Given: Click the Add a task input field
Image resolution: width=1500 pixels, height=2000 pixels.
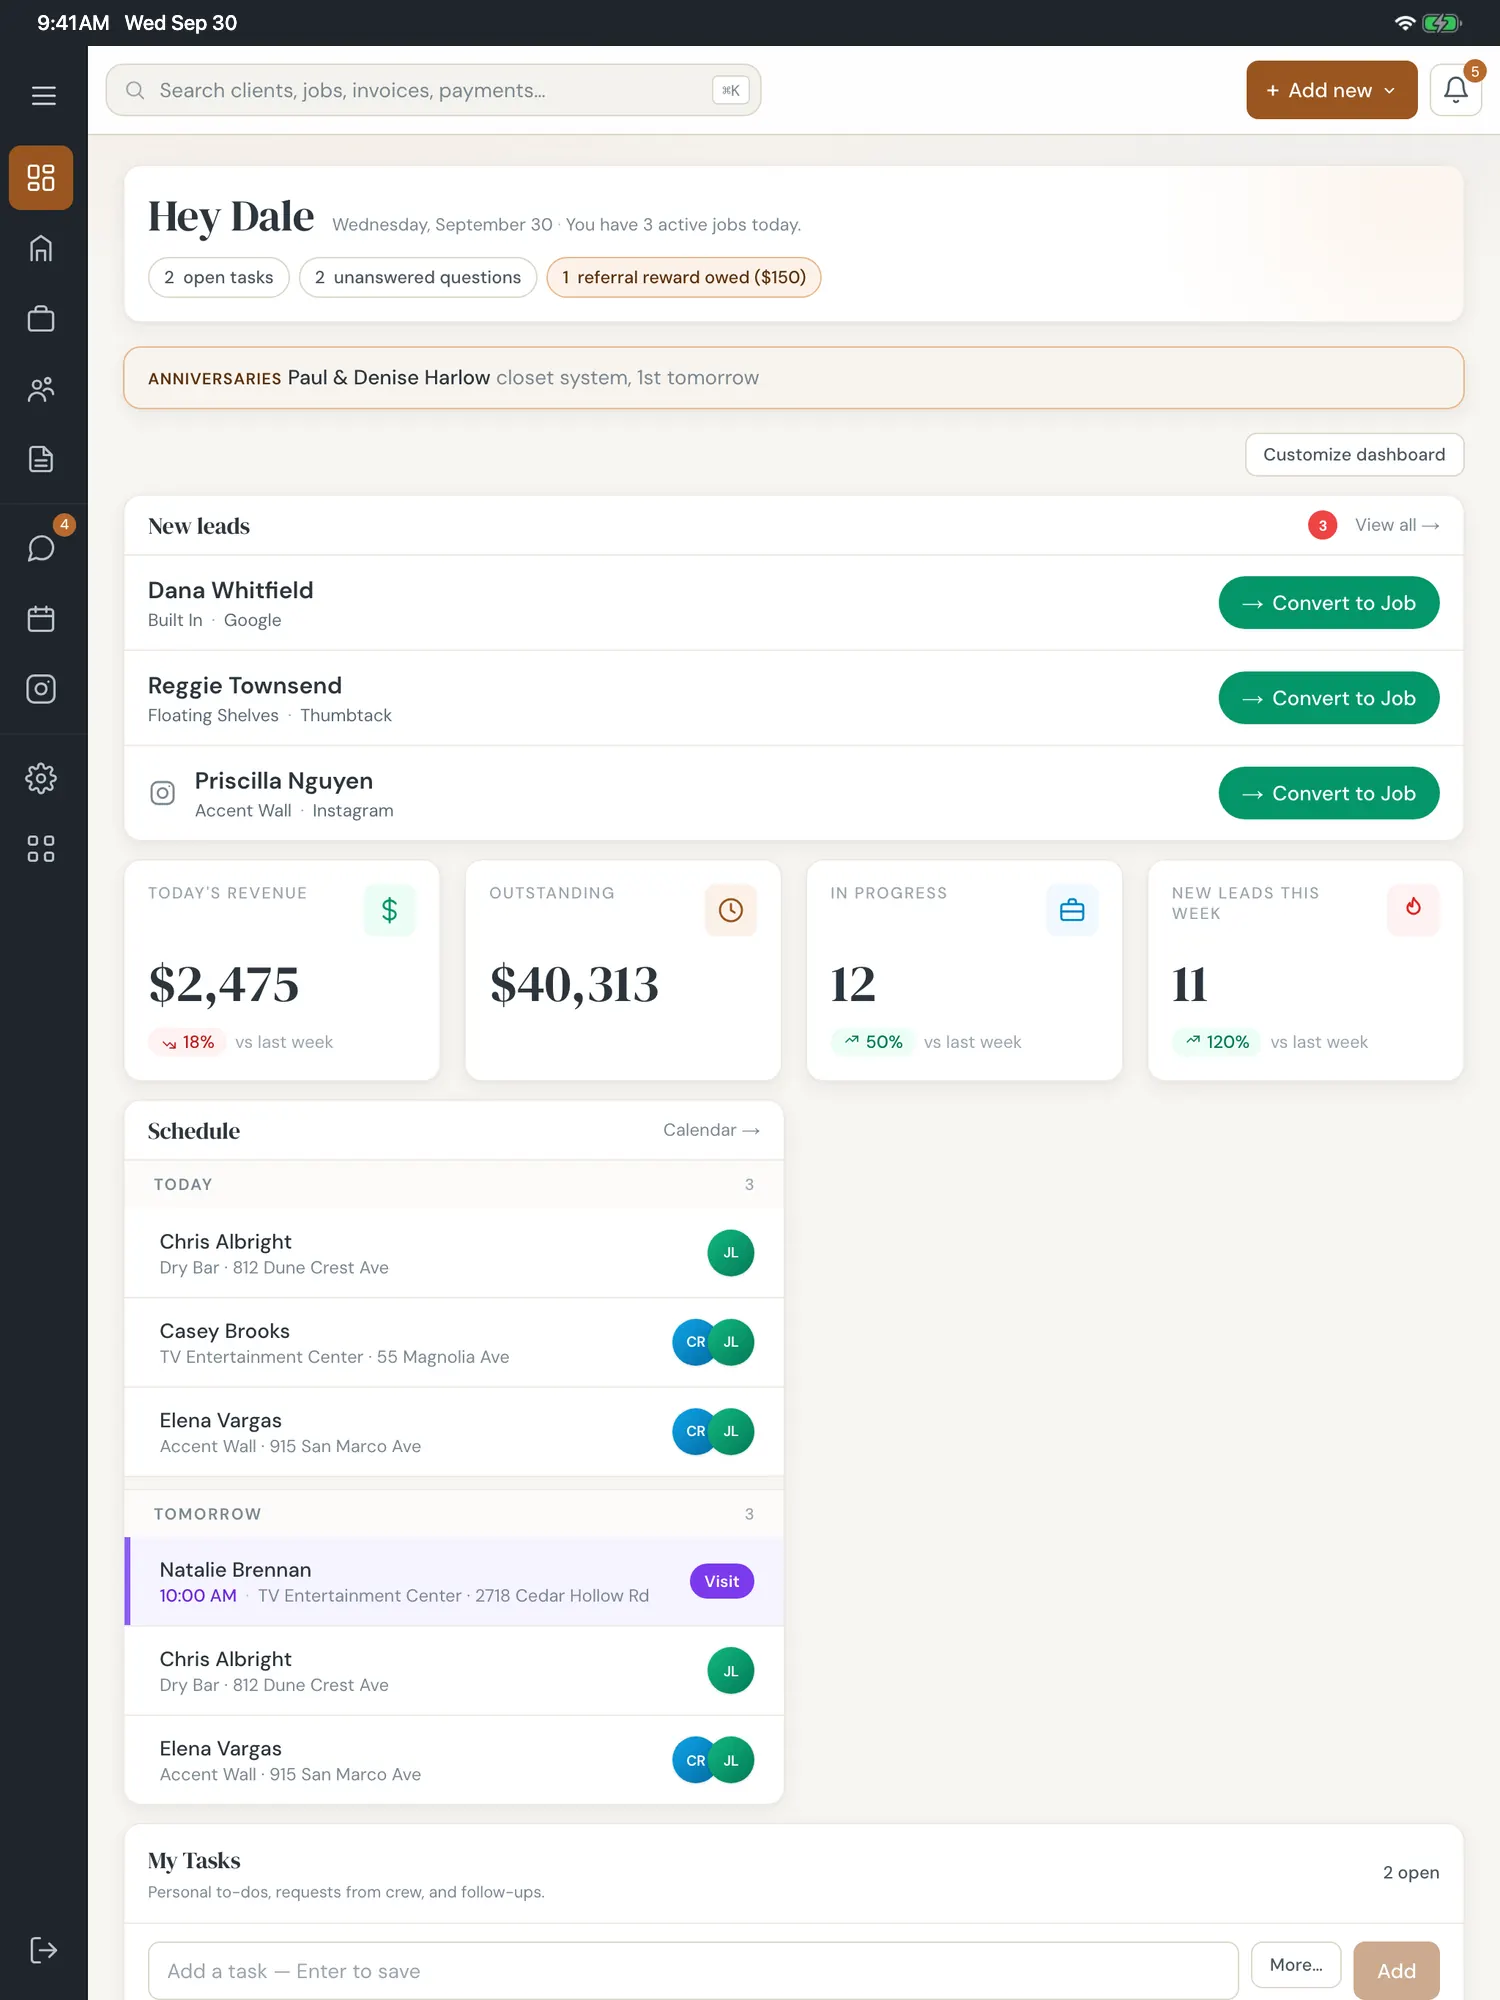Looking at the screenshot, I should click(x=693, y=1970).
